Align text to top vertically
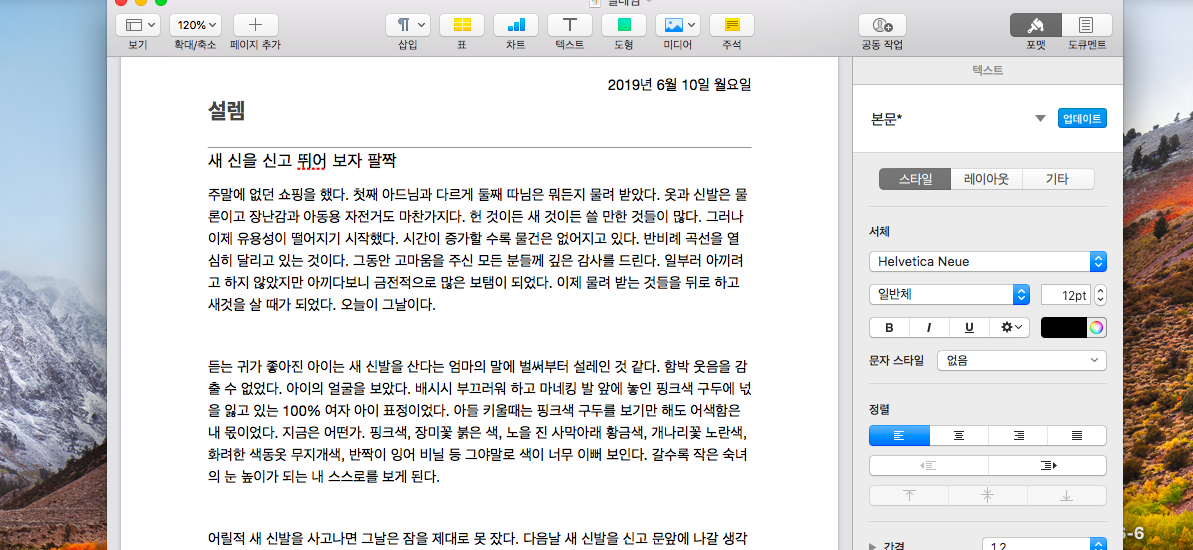This screenshot has height=550, width=1193. (908, 495)
